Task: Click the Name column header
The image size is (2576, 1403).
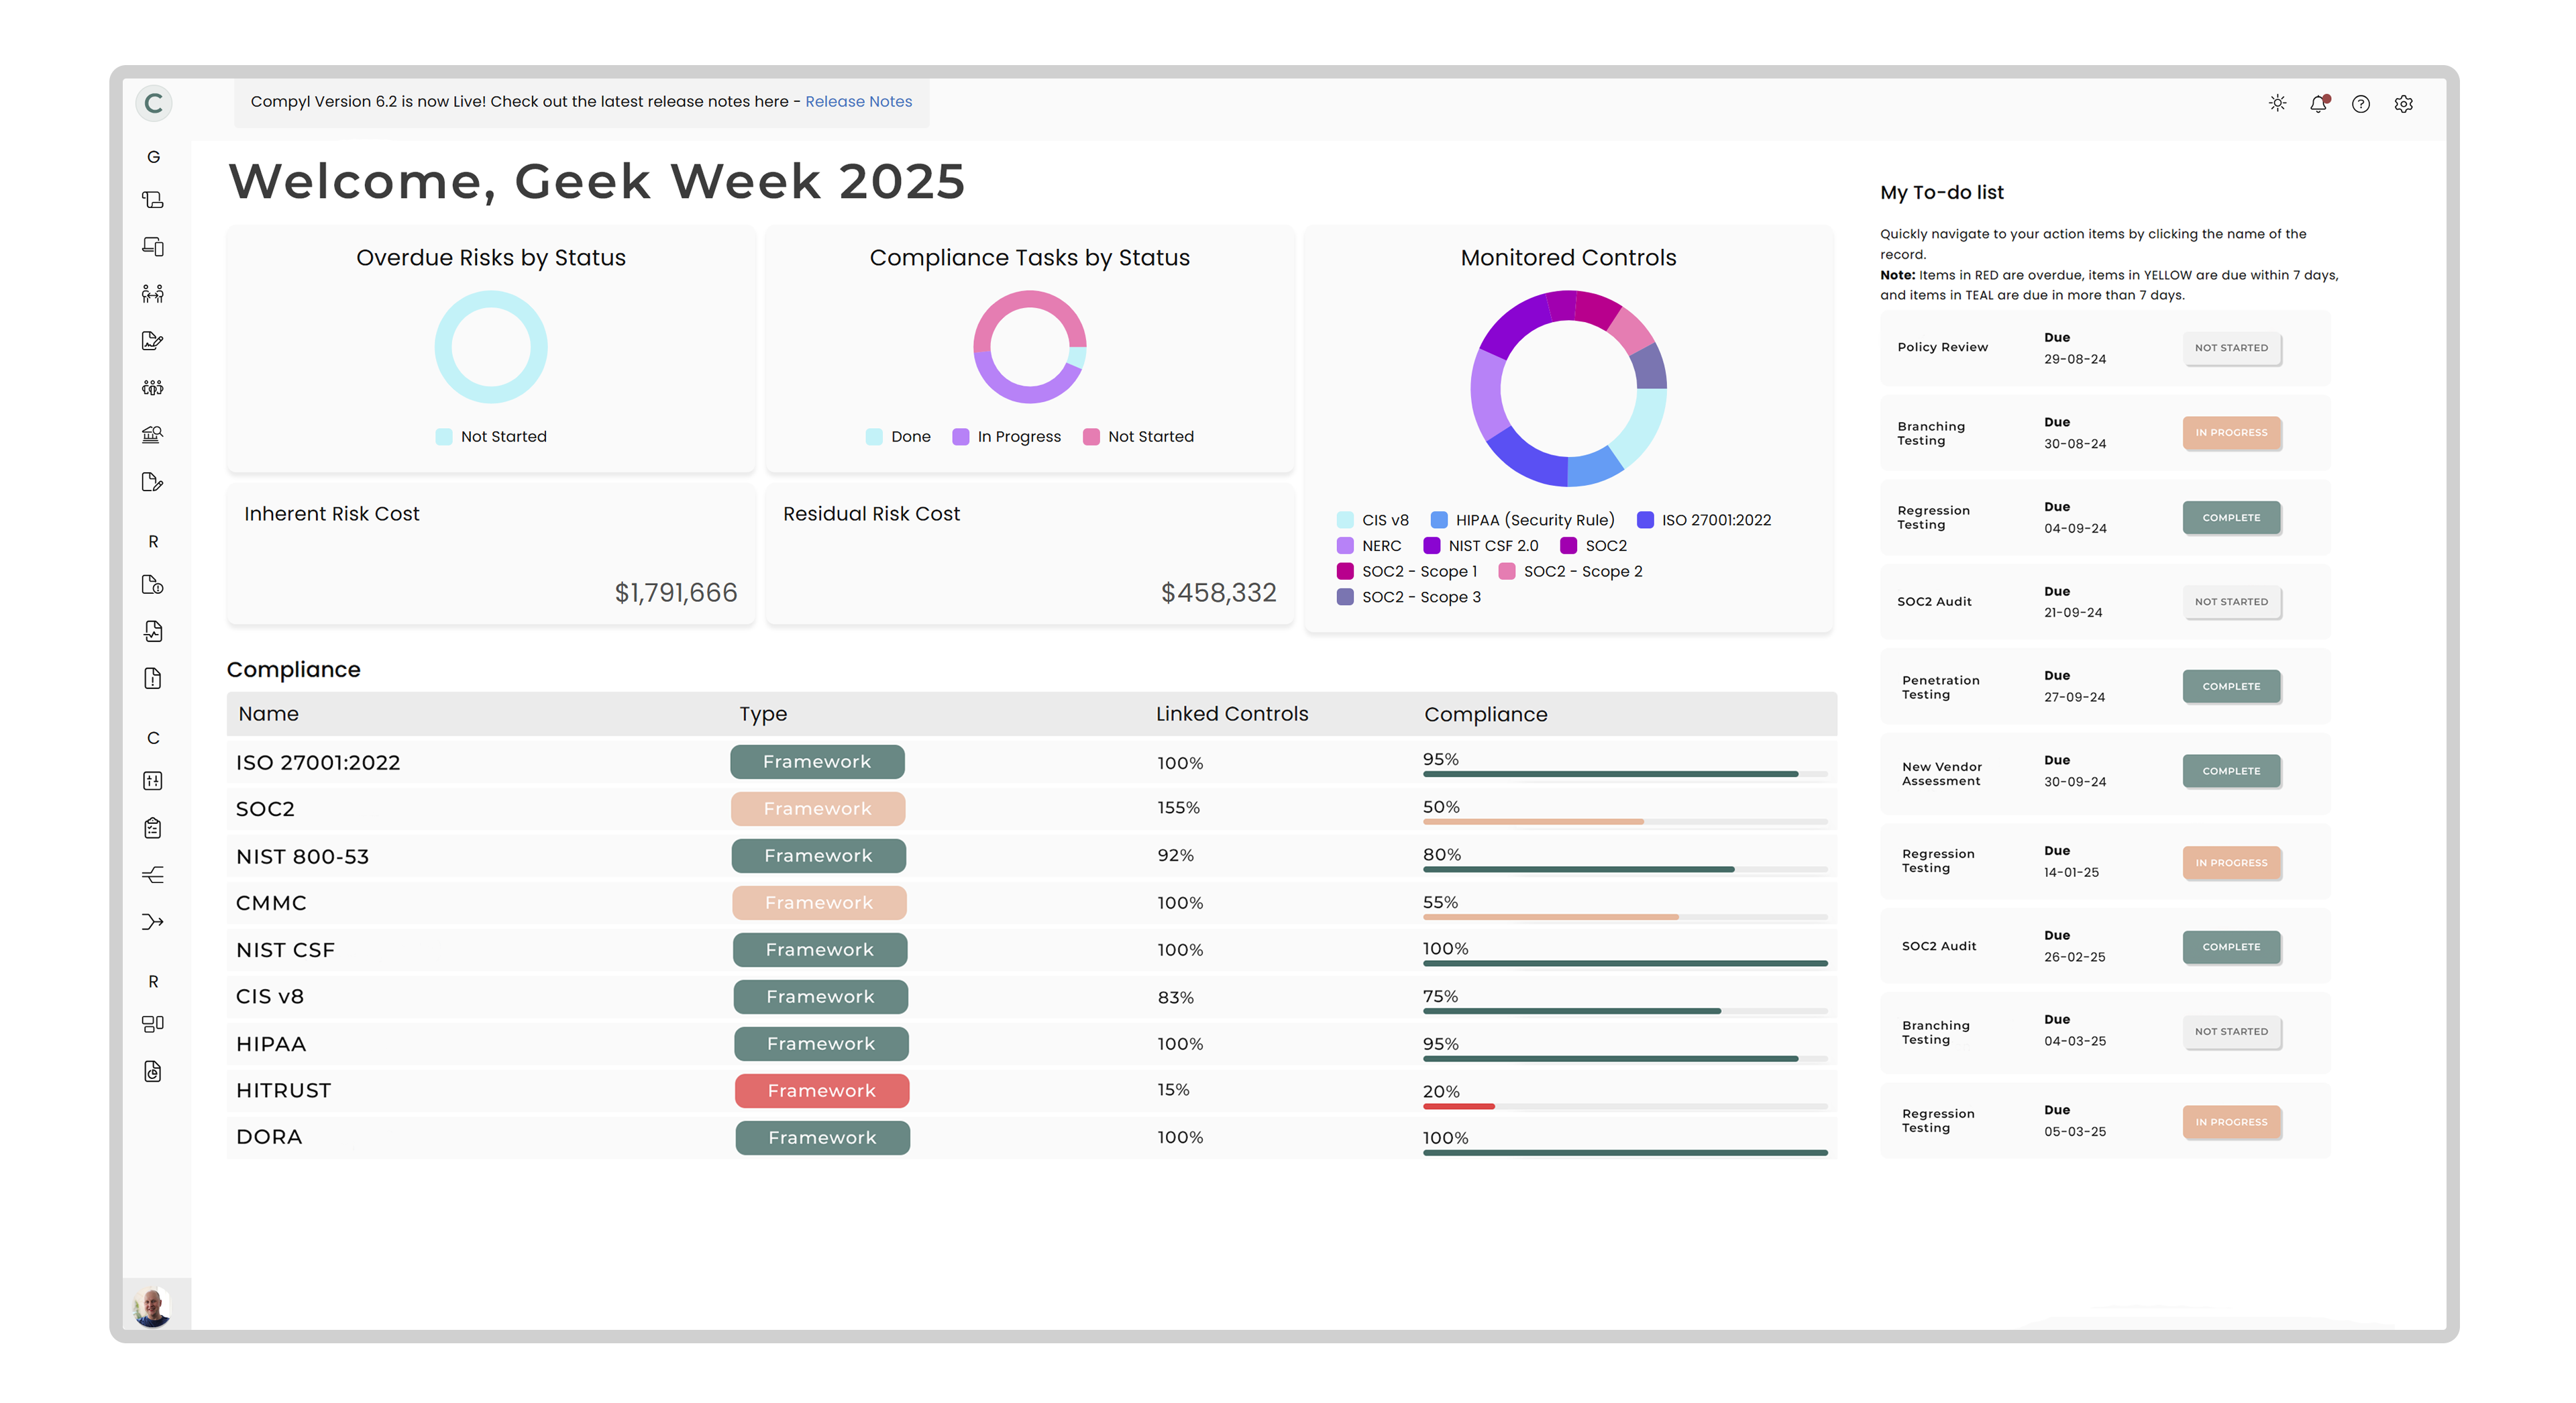Action: pos(268,714)
